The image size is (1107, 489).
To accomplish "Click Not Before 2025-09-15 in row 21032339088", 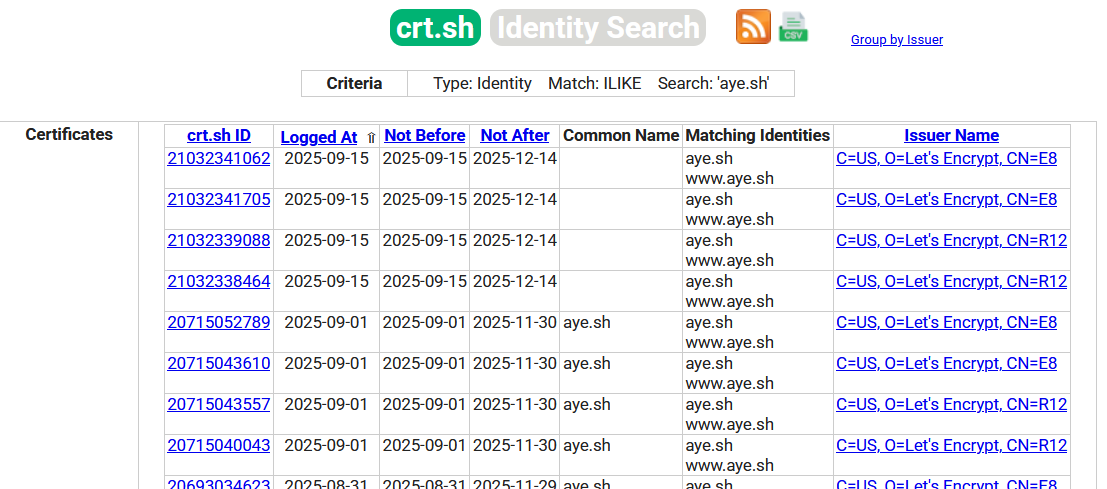I will coord(425,241).
